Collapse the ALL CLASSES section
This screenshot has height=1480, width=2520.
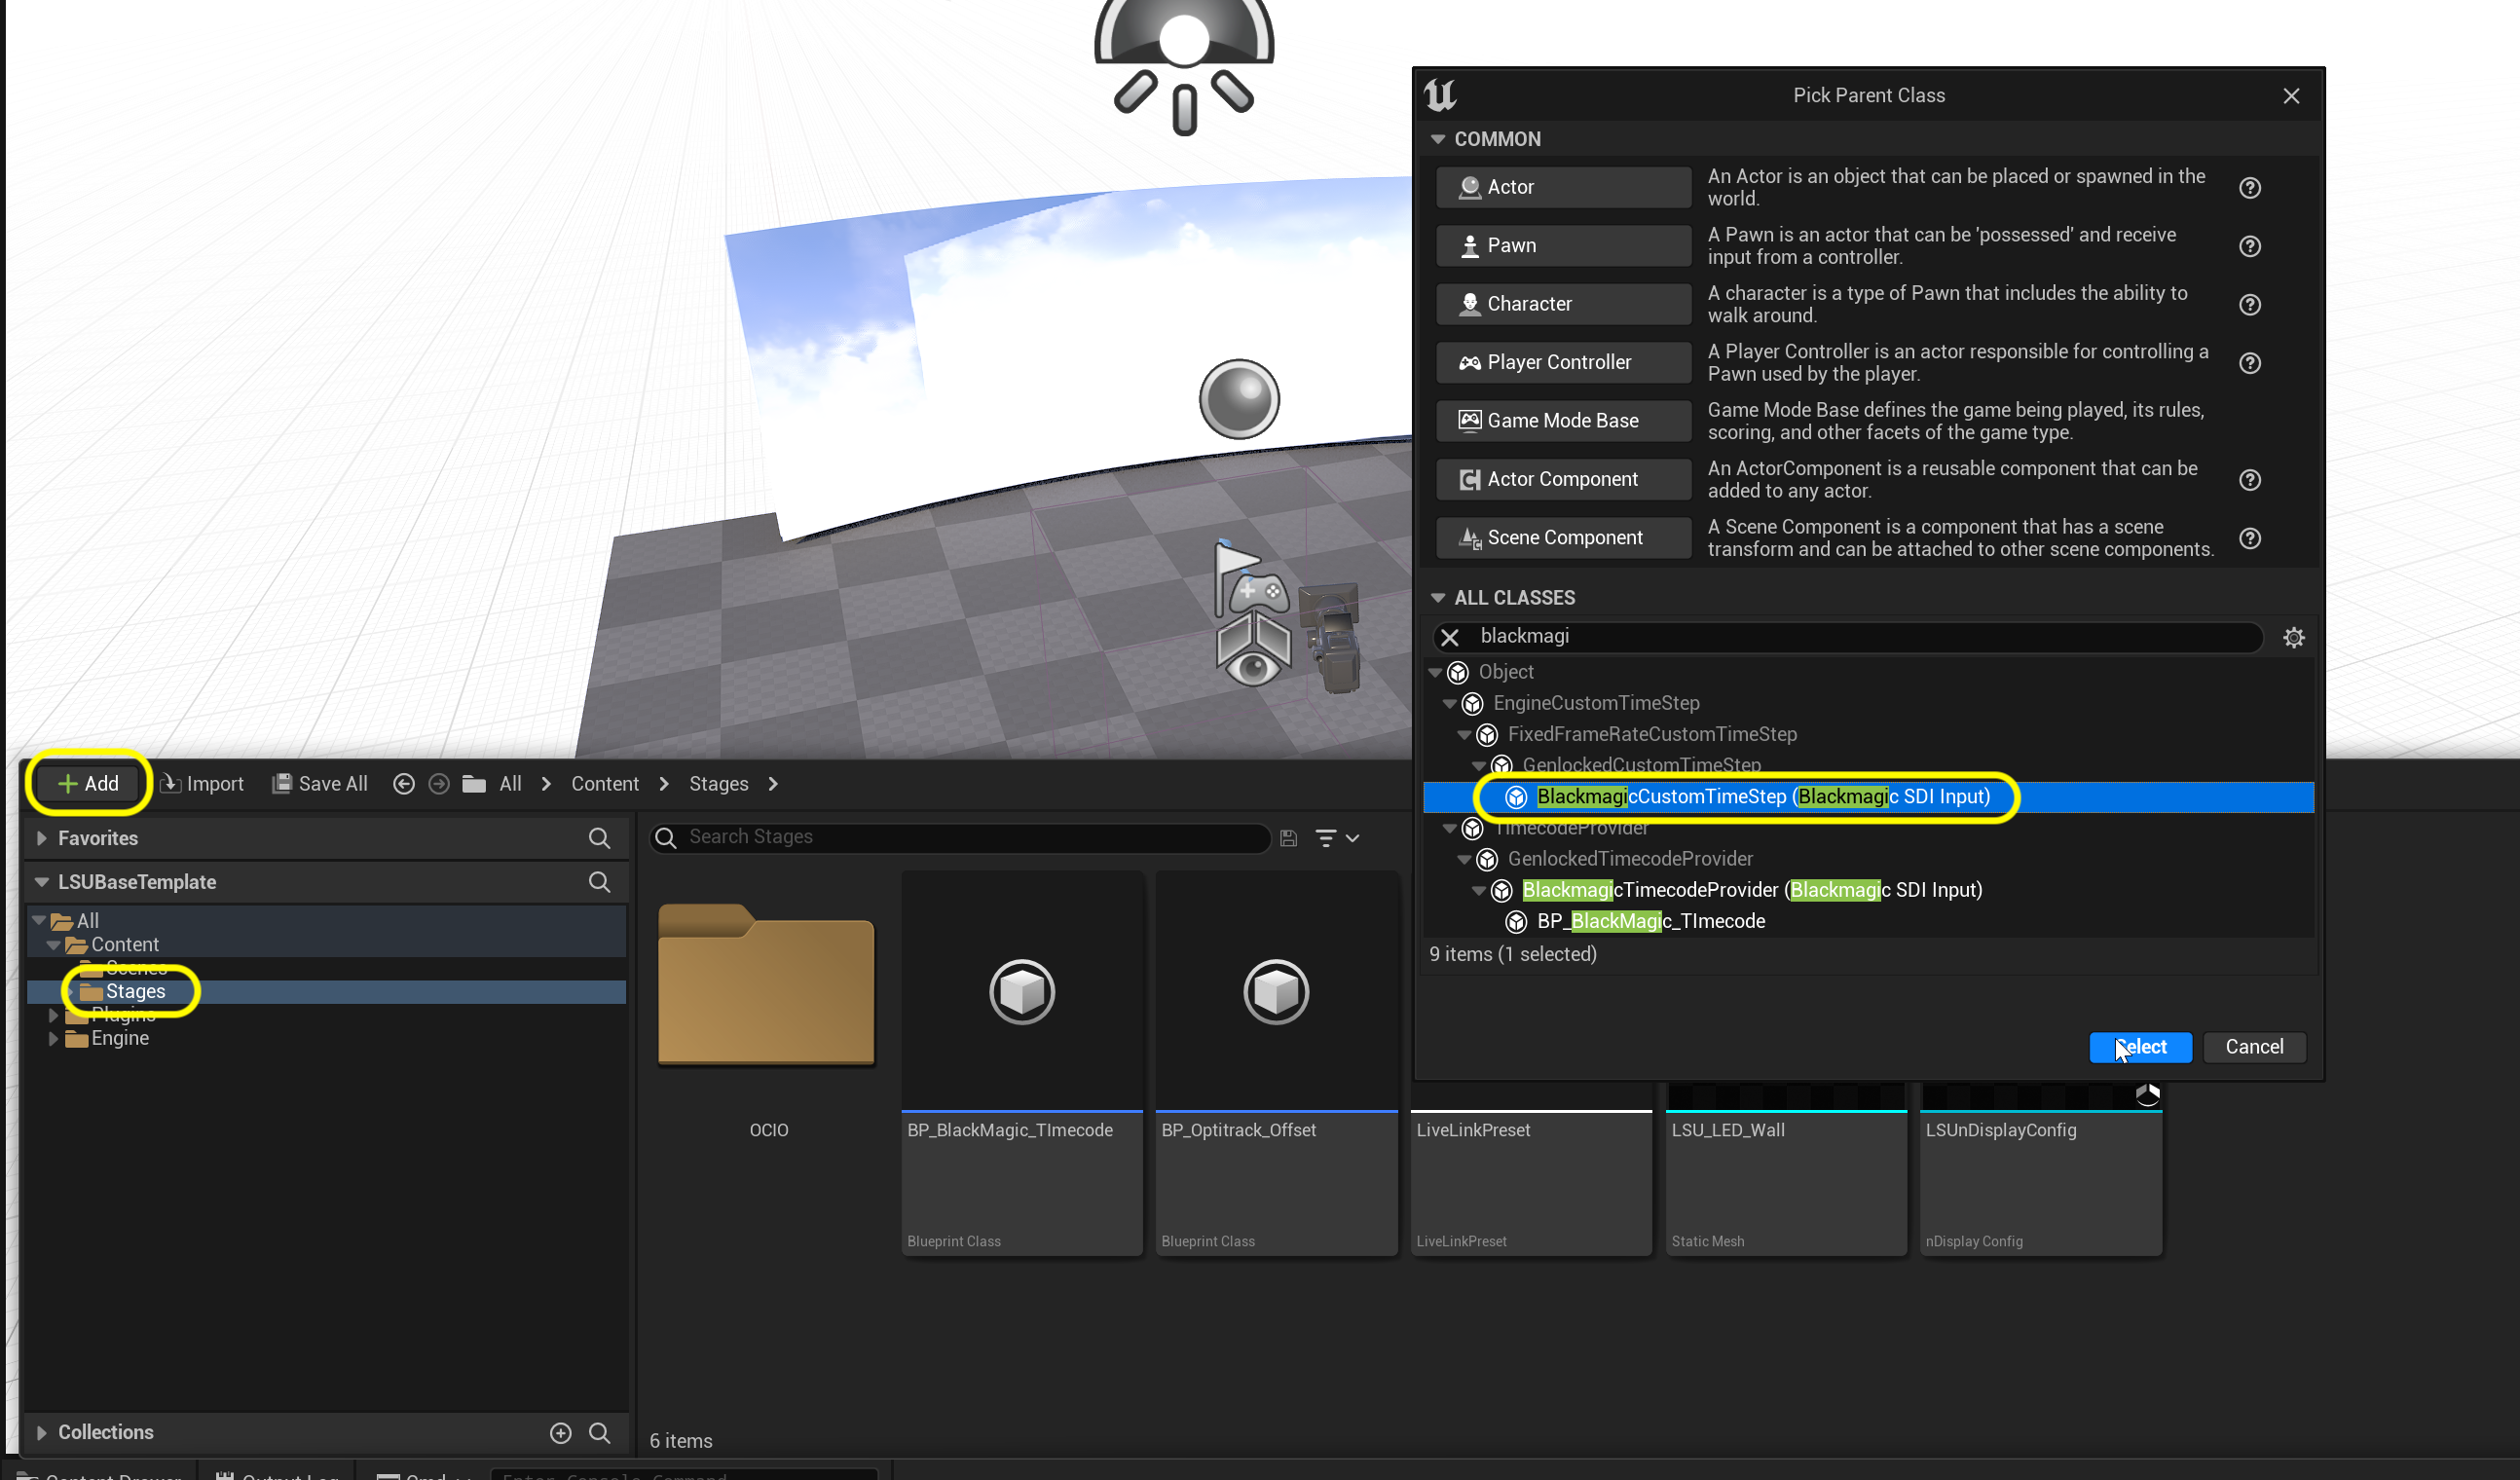pos(1438,598)
